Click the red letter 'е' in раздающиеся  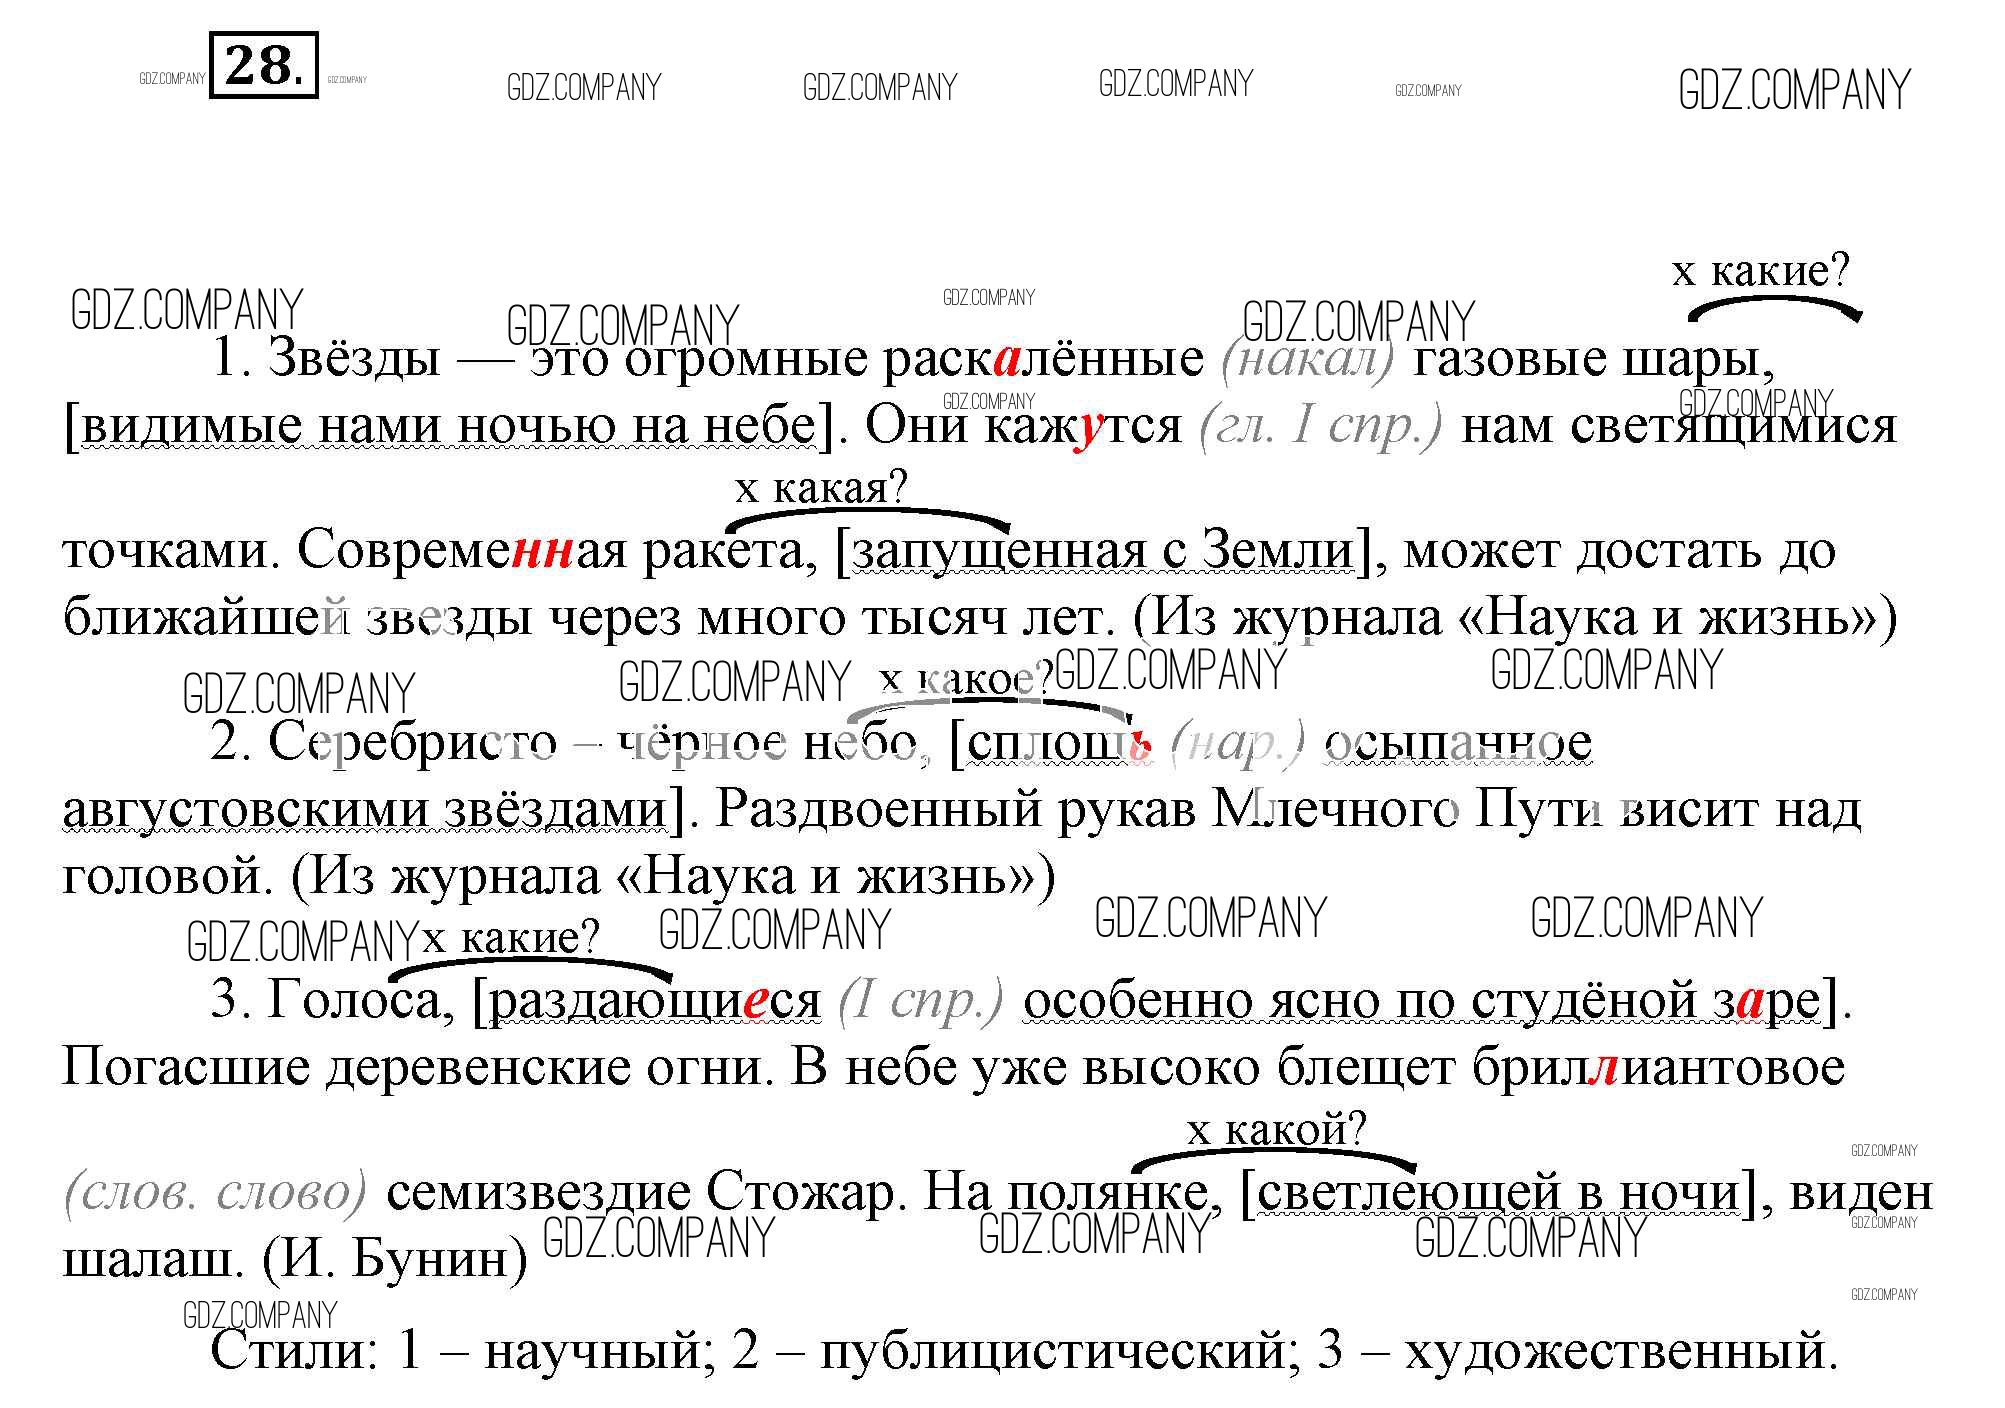coord(755,1003)
